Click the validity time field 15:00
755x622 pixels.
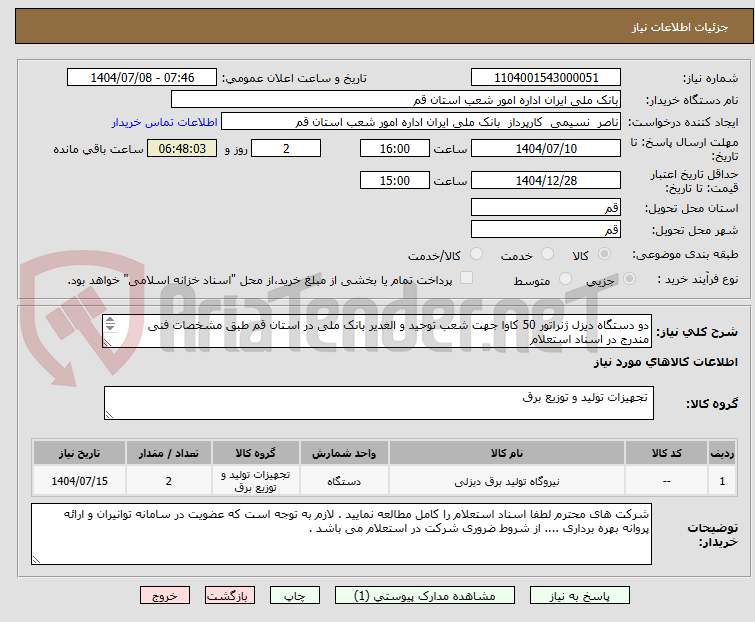pos(394,180)
